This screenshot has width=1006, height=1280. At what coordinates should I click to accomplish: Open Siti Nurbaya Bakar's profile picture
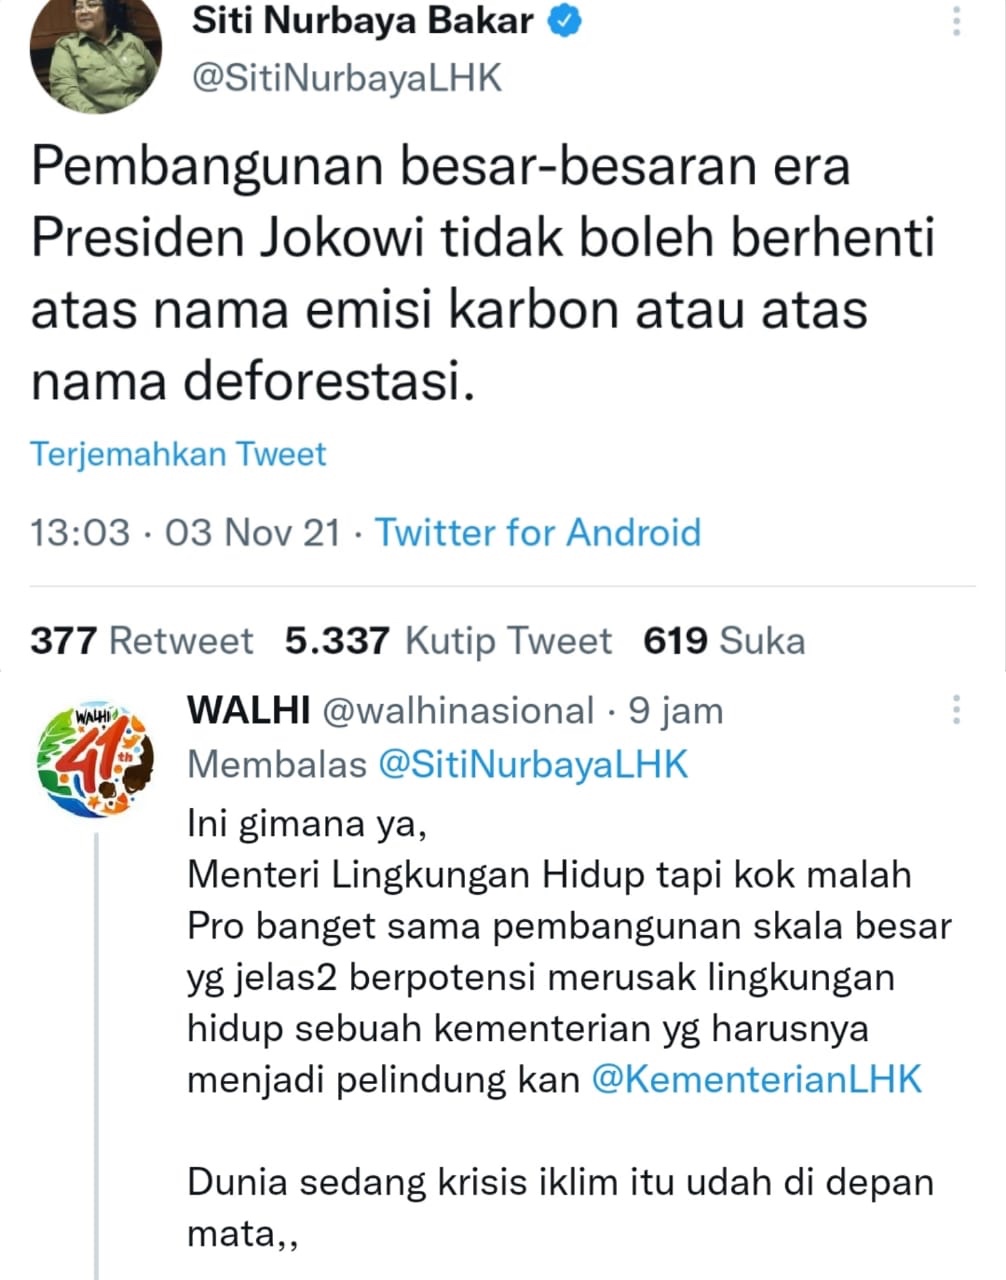(96, 52)
